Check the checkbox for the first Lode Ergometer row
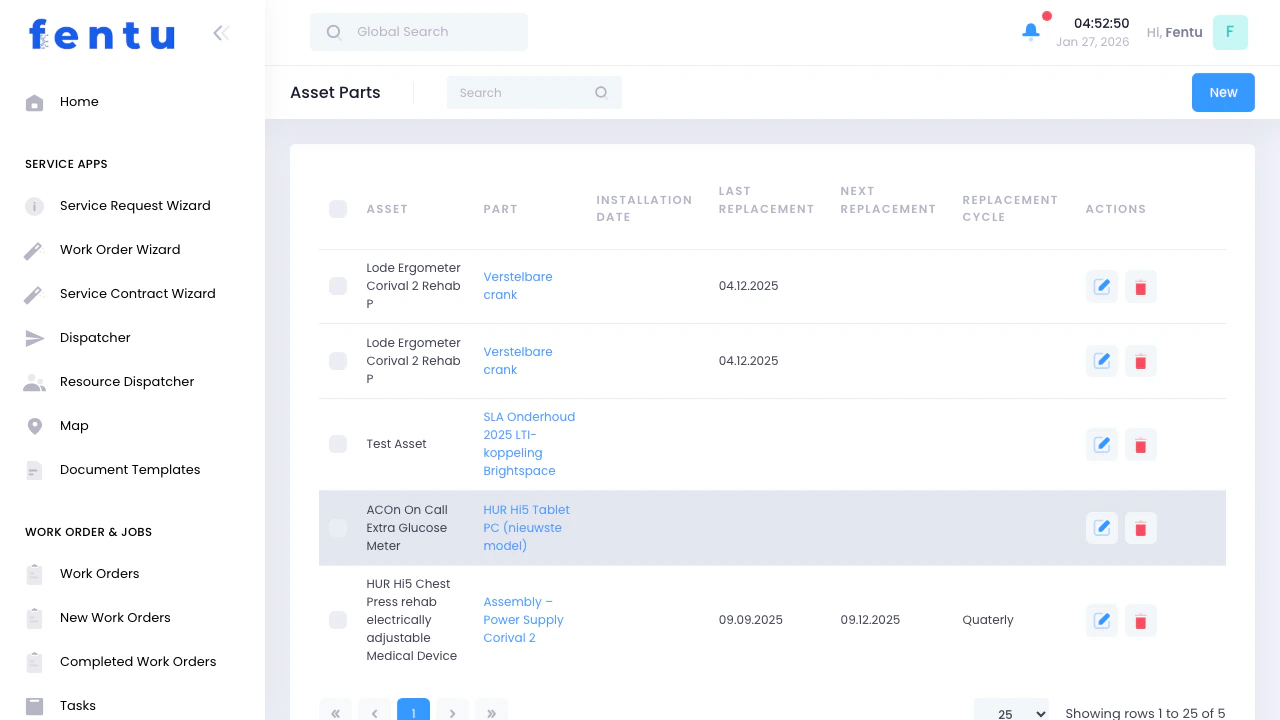The width and height of the screenshot is (1280, 720). pyautogui.click(x=337, y=286)
